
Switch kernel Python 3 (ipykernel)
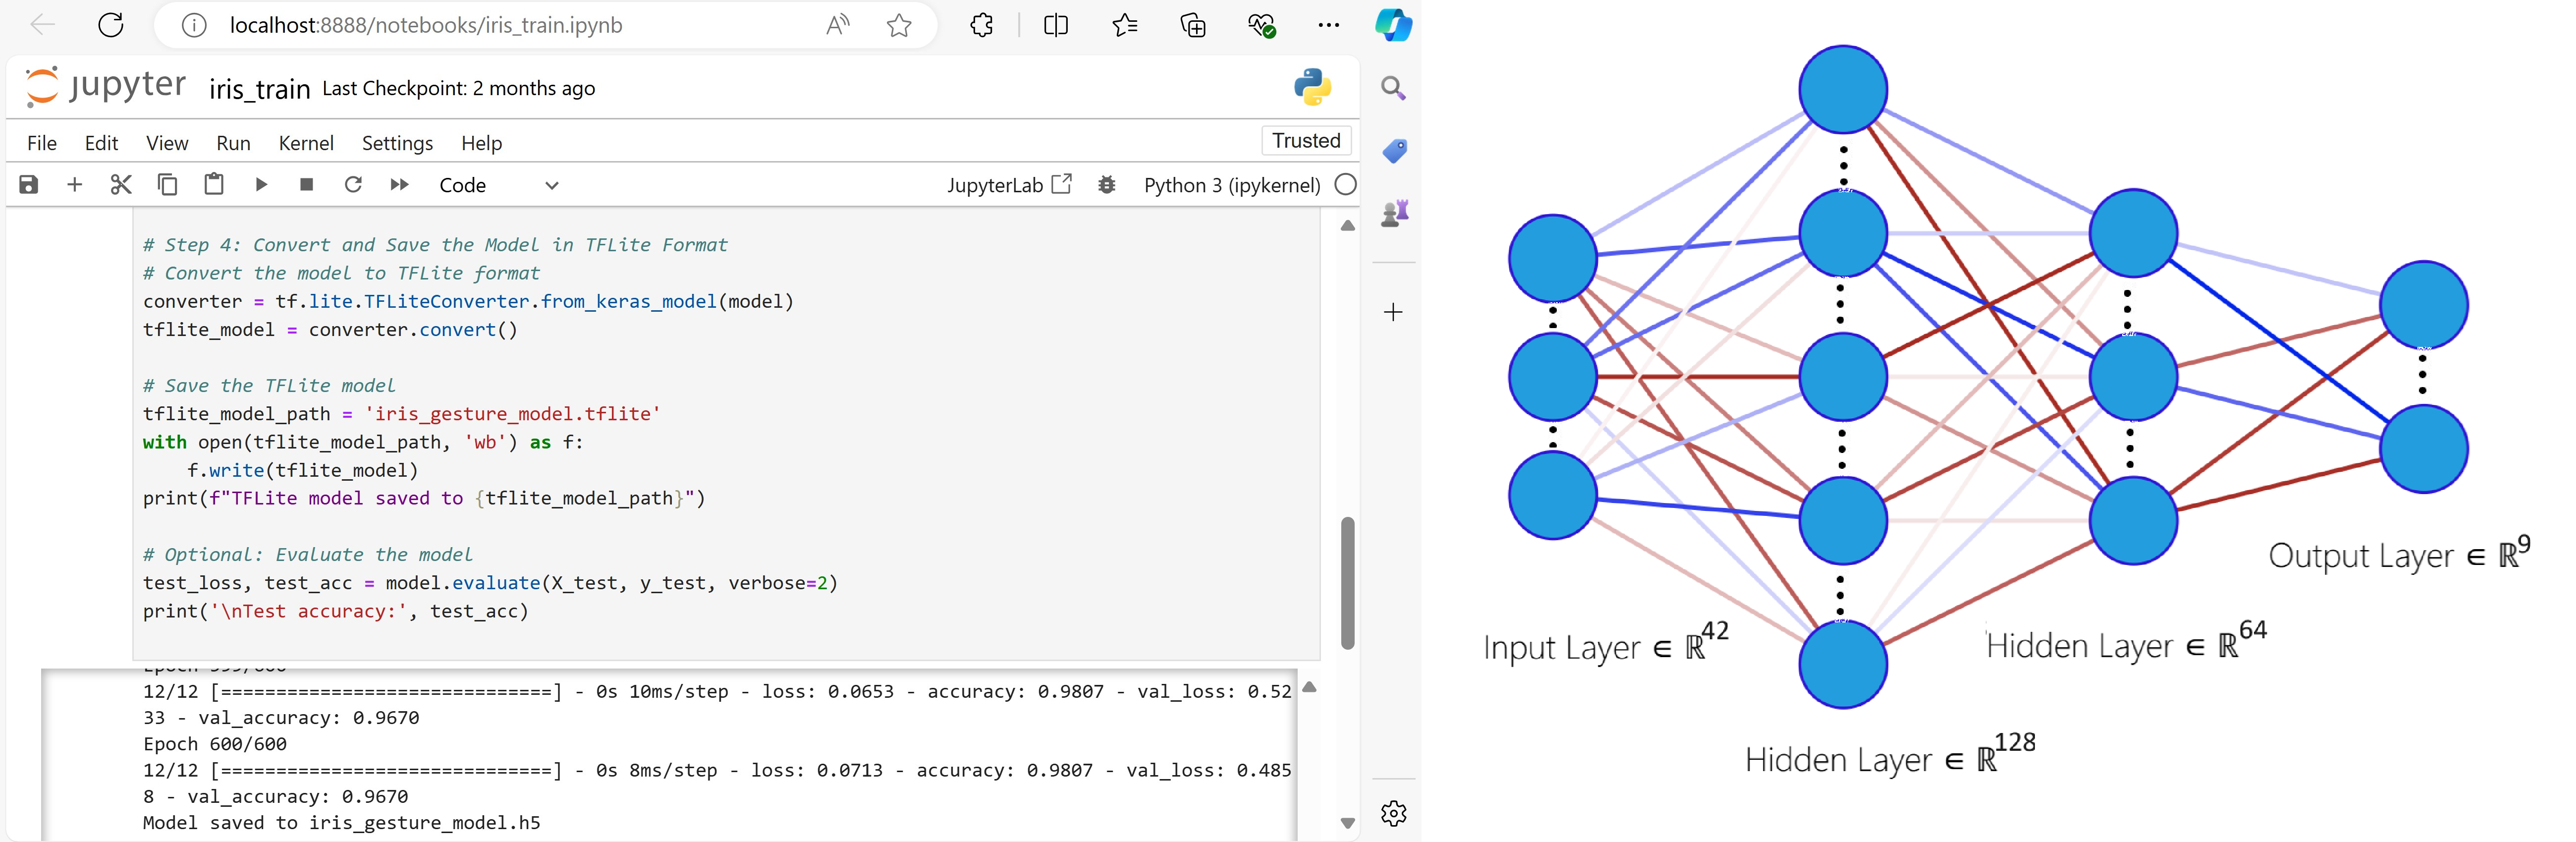click(1232, 185)
